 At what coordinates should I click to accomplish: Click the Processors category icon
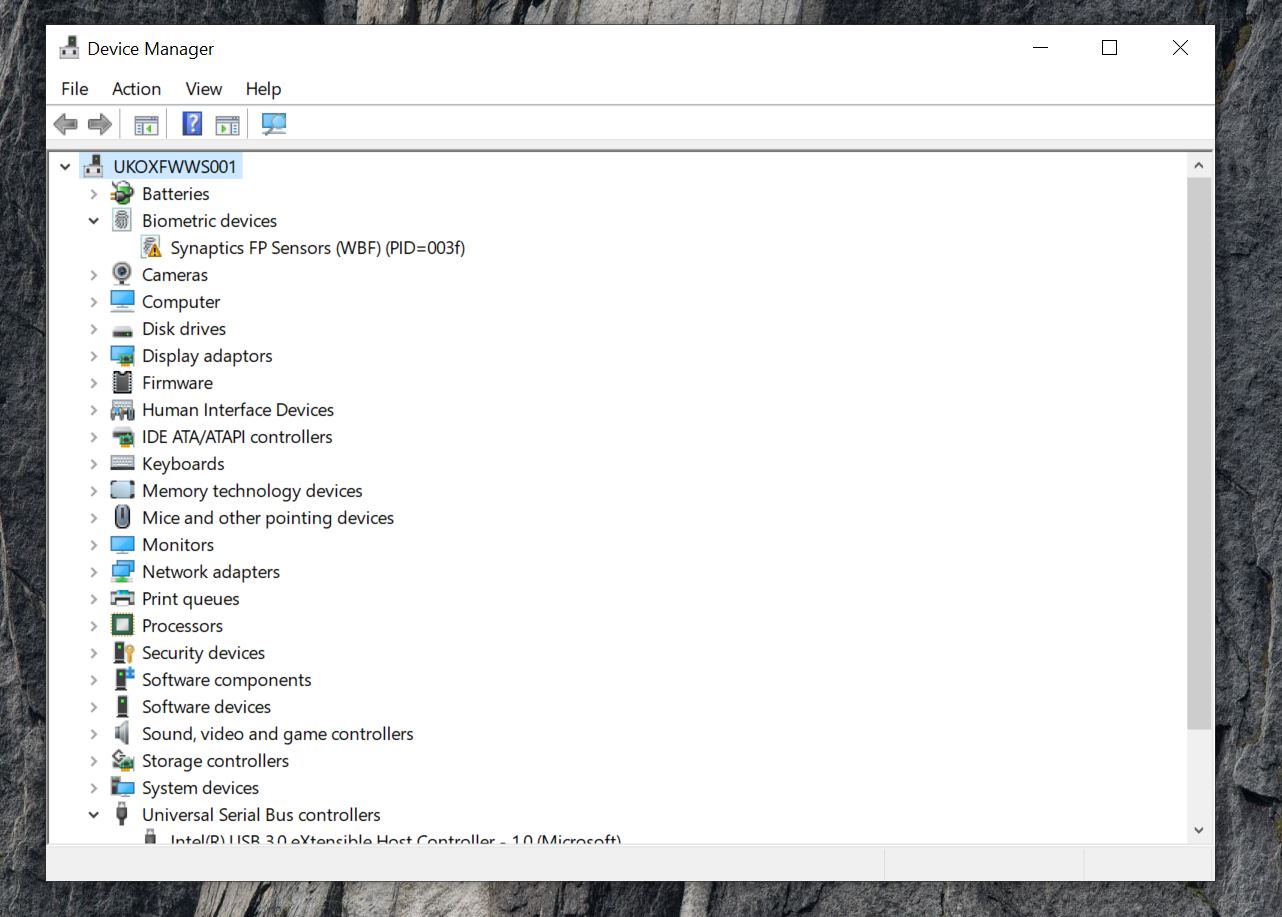coord(120,625)
